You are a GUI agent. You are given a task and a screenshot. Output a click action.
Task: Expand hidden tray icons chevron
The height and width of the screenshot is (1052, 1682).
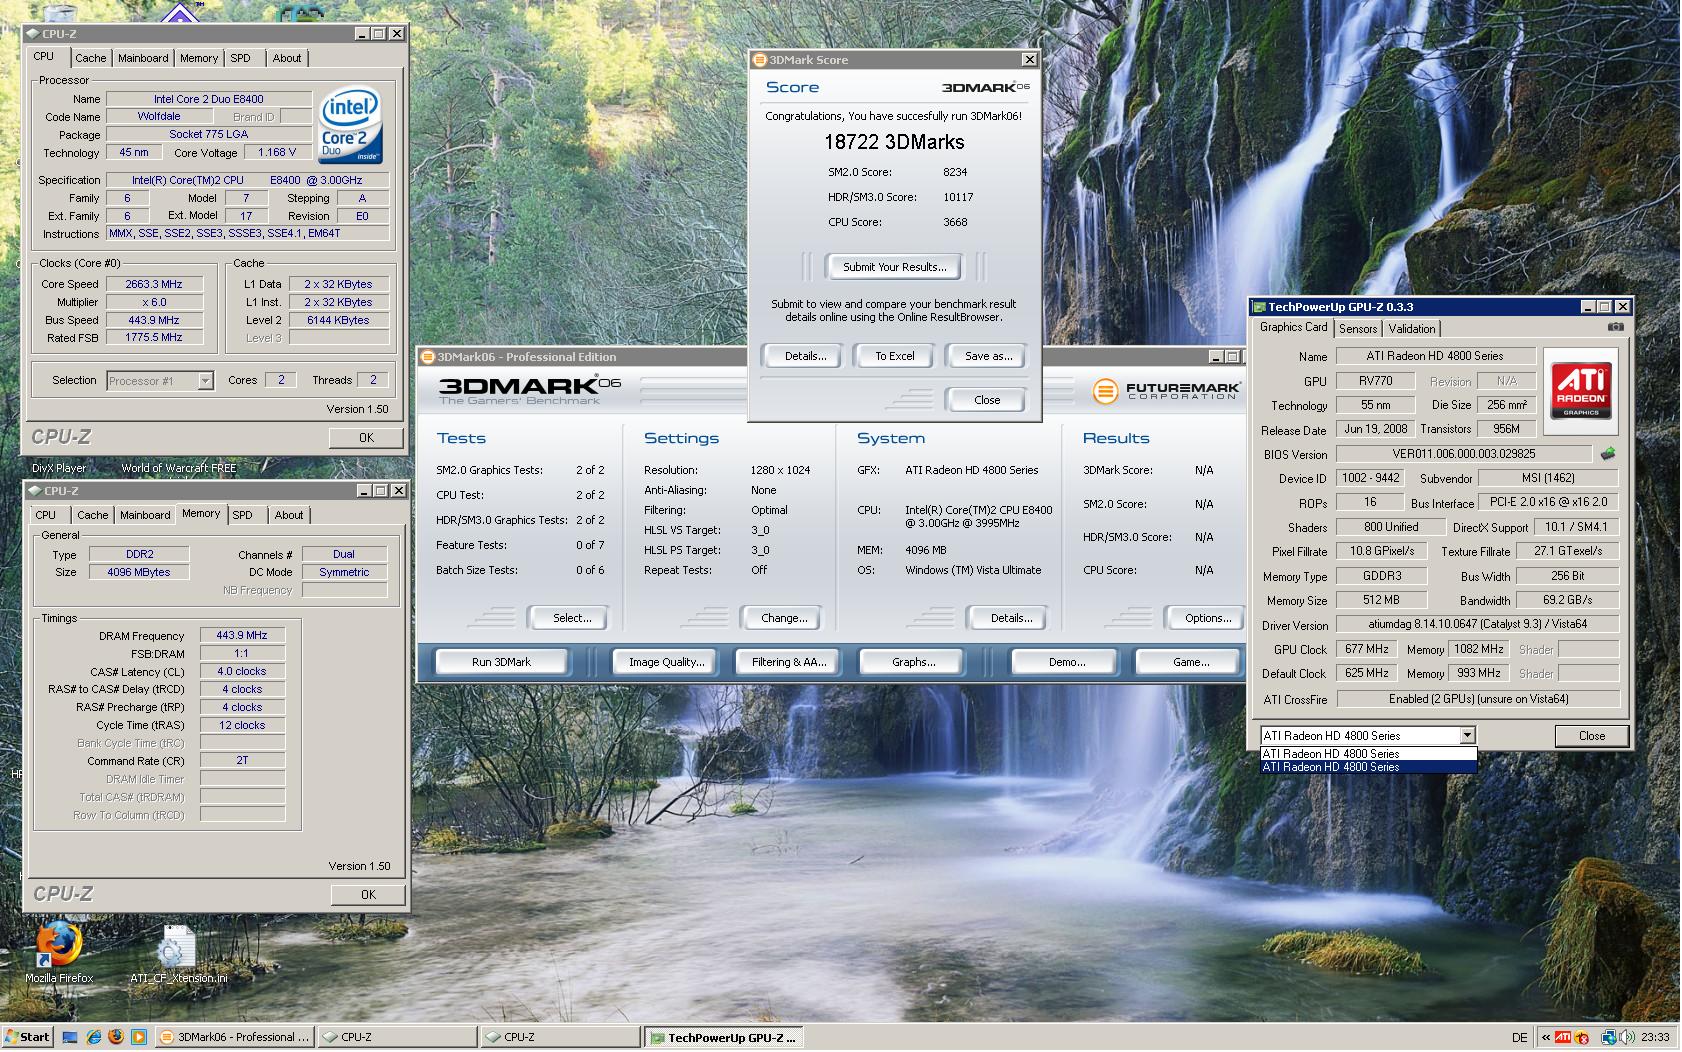tap(1545, 1037)
